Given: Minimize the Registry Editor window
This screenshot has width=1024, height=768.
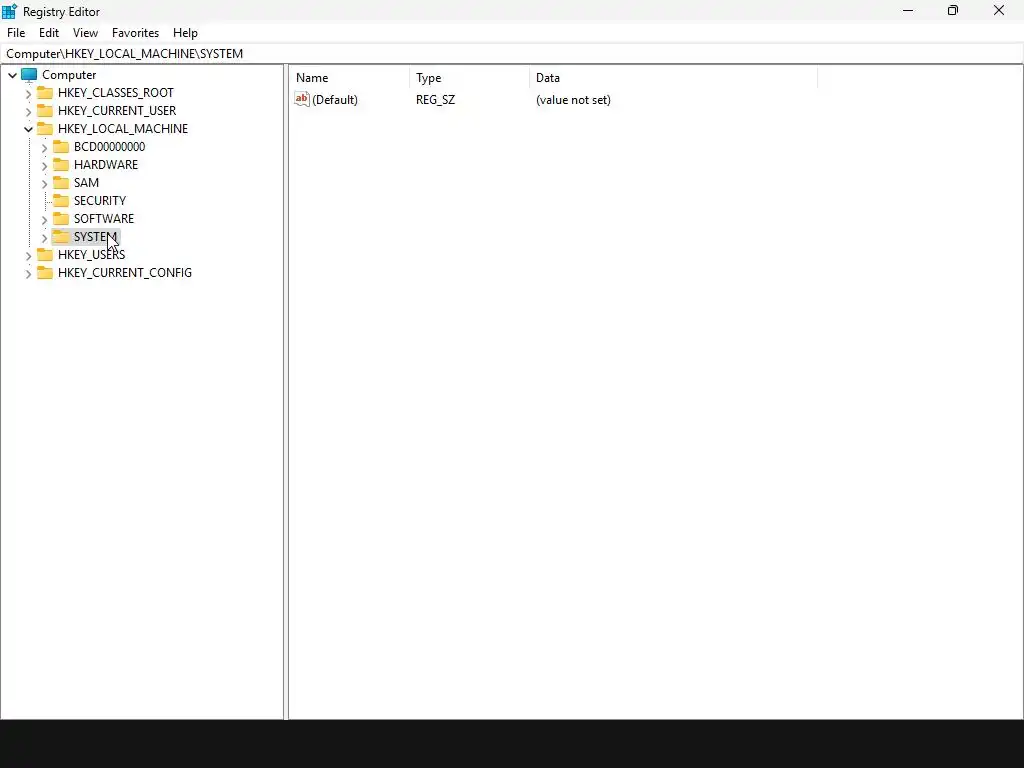Looking at the screenshot, I should pos(908,10).
